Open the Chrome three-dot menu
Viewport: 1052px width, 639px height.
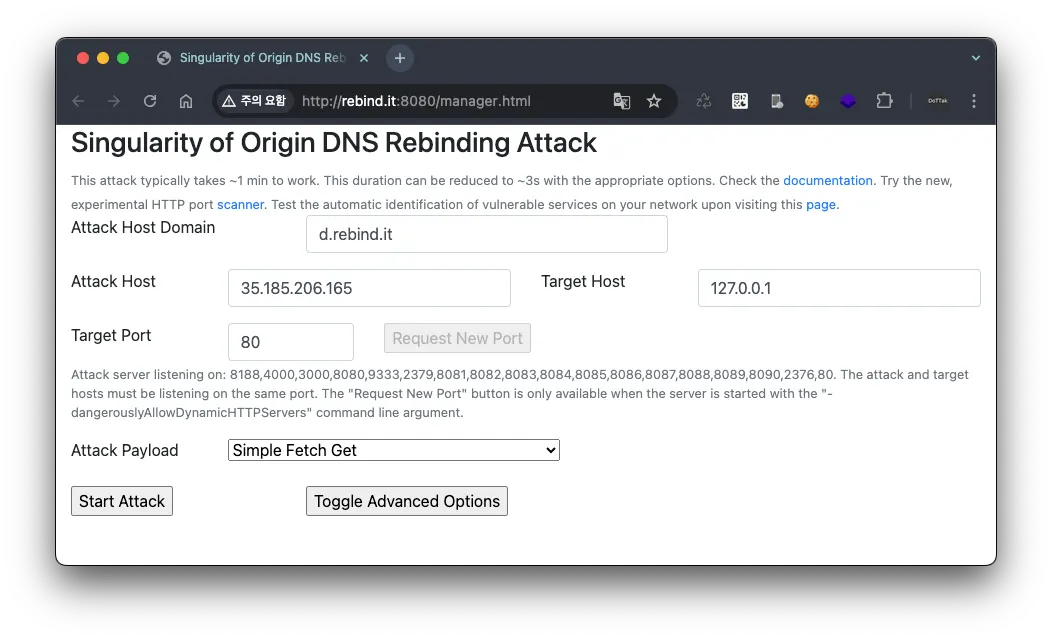tap(974, 101)
